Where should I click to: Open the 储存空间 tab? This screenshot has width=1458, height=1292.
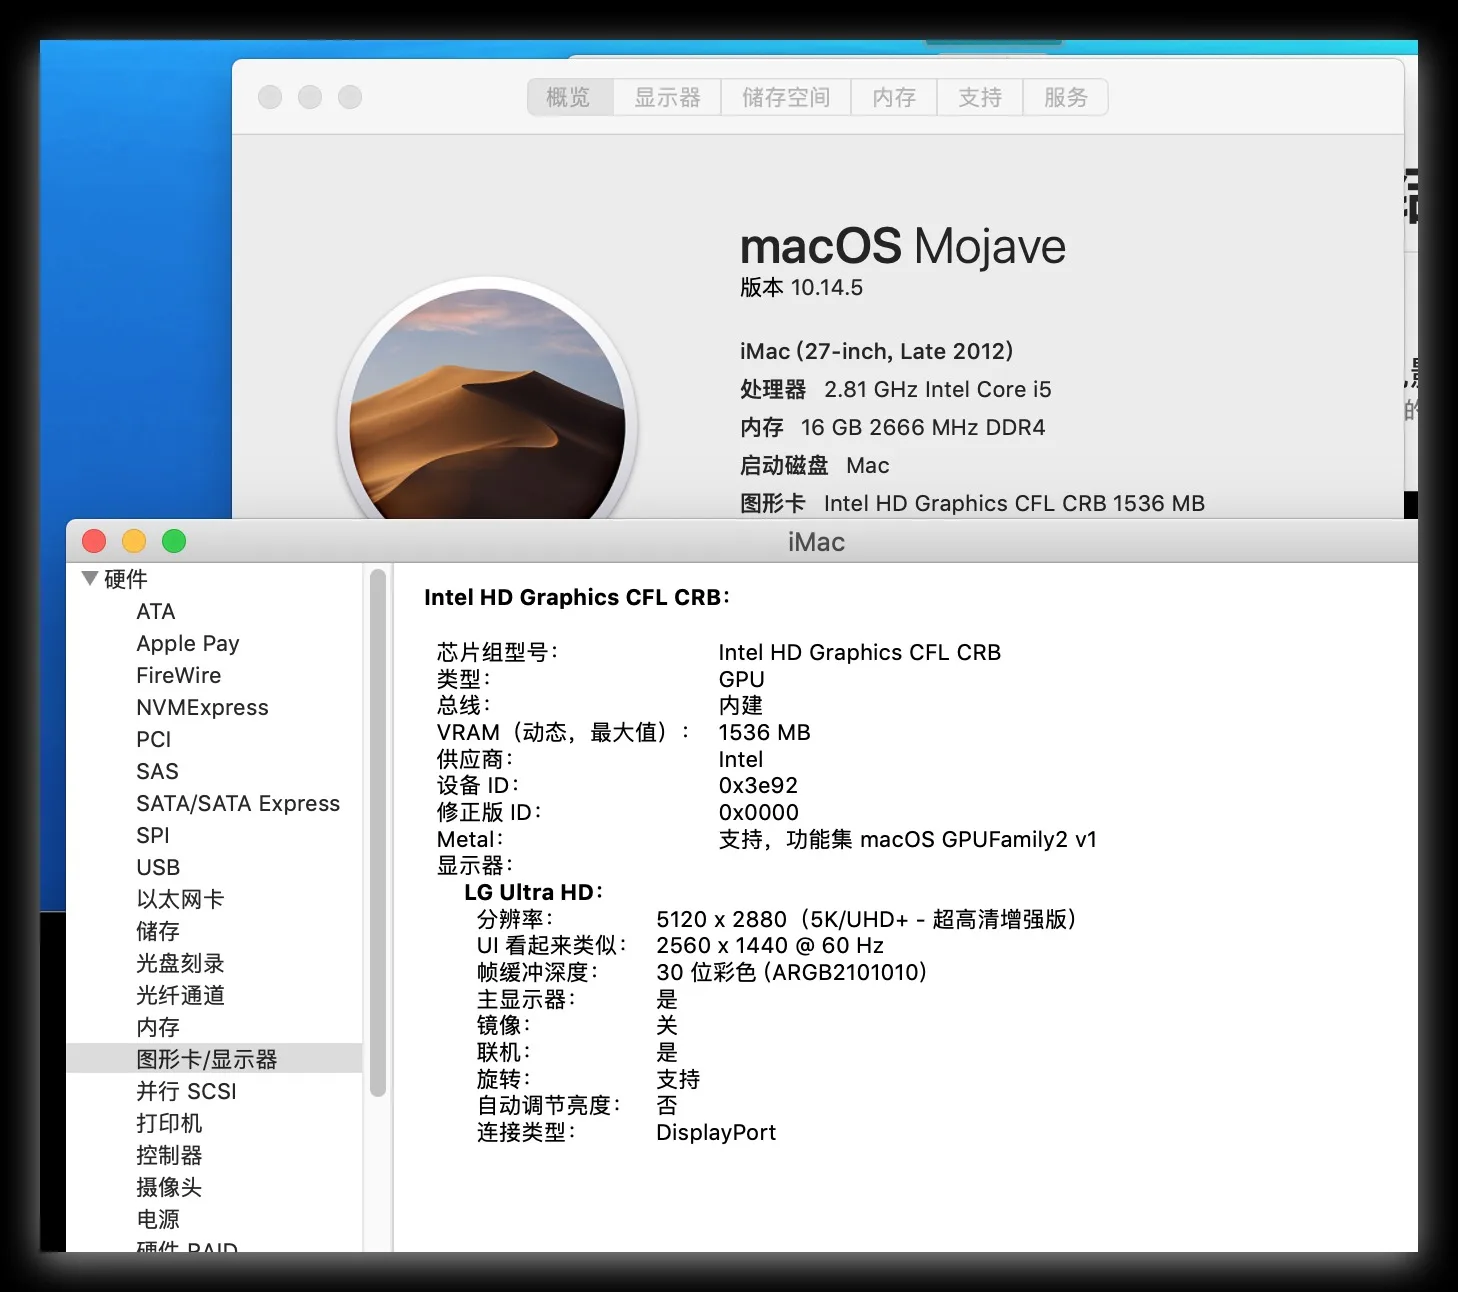(786, 97)
